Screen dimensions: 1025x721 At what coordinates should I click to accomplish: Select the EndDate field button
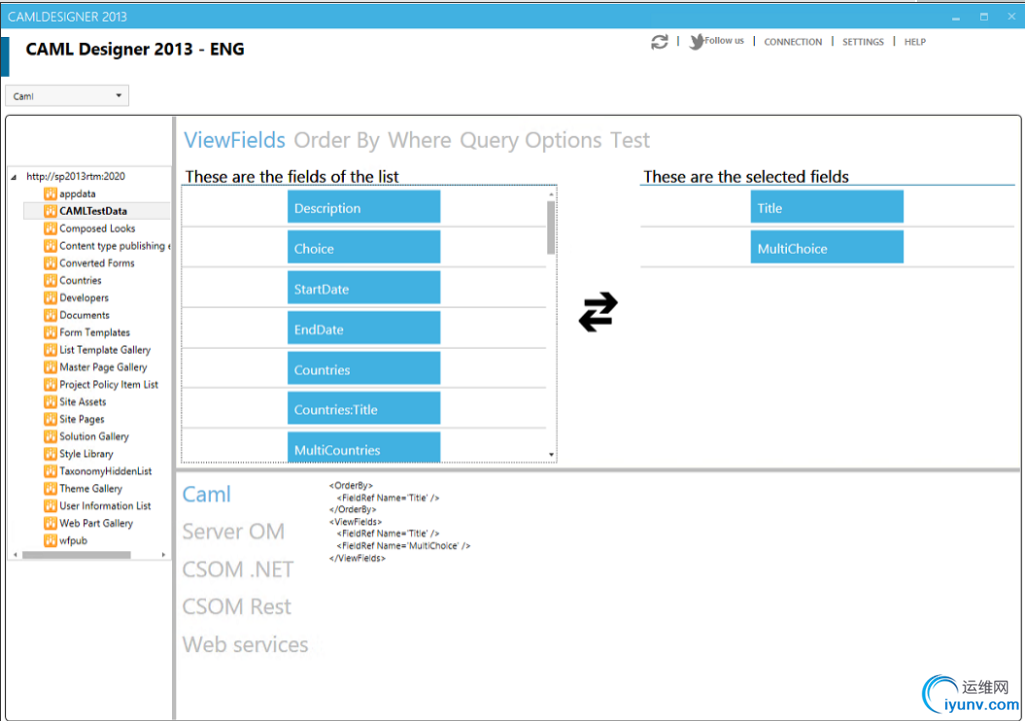click(x=363, y=328)
